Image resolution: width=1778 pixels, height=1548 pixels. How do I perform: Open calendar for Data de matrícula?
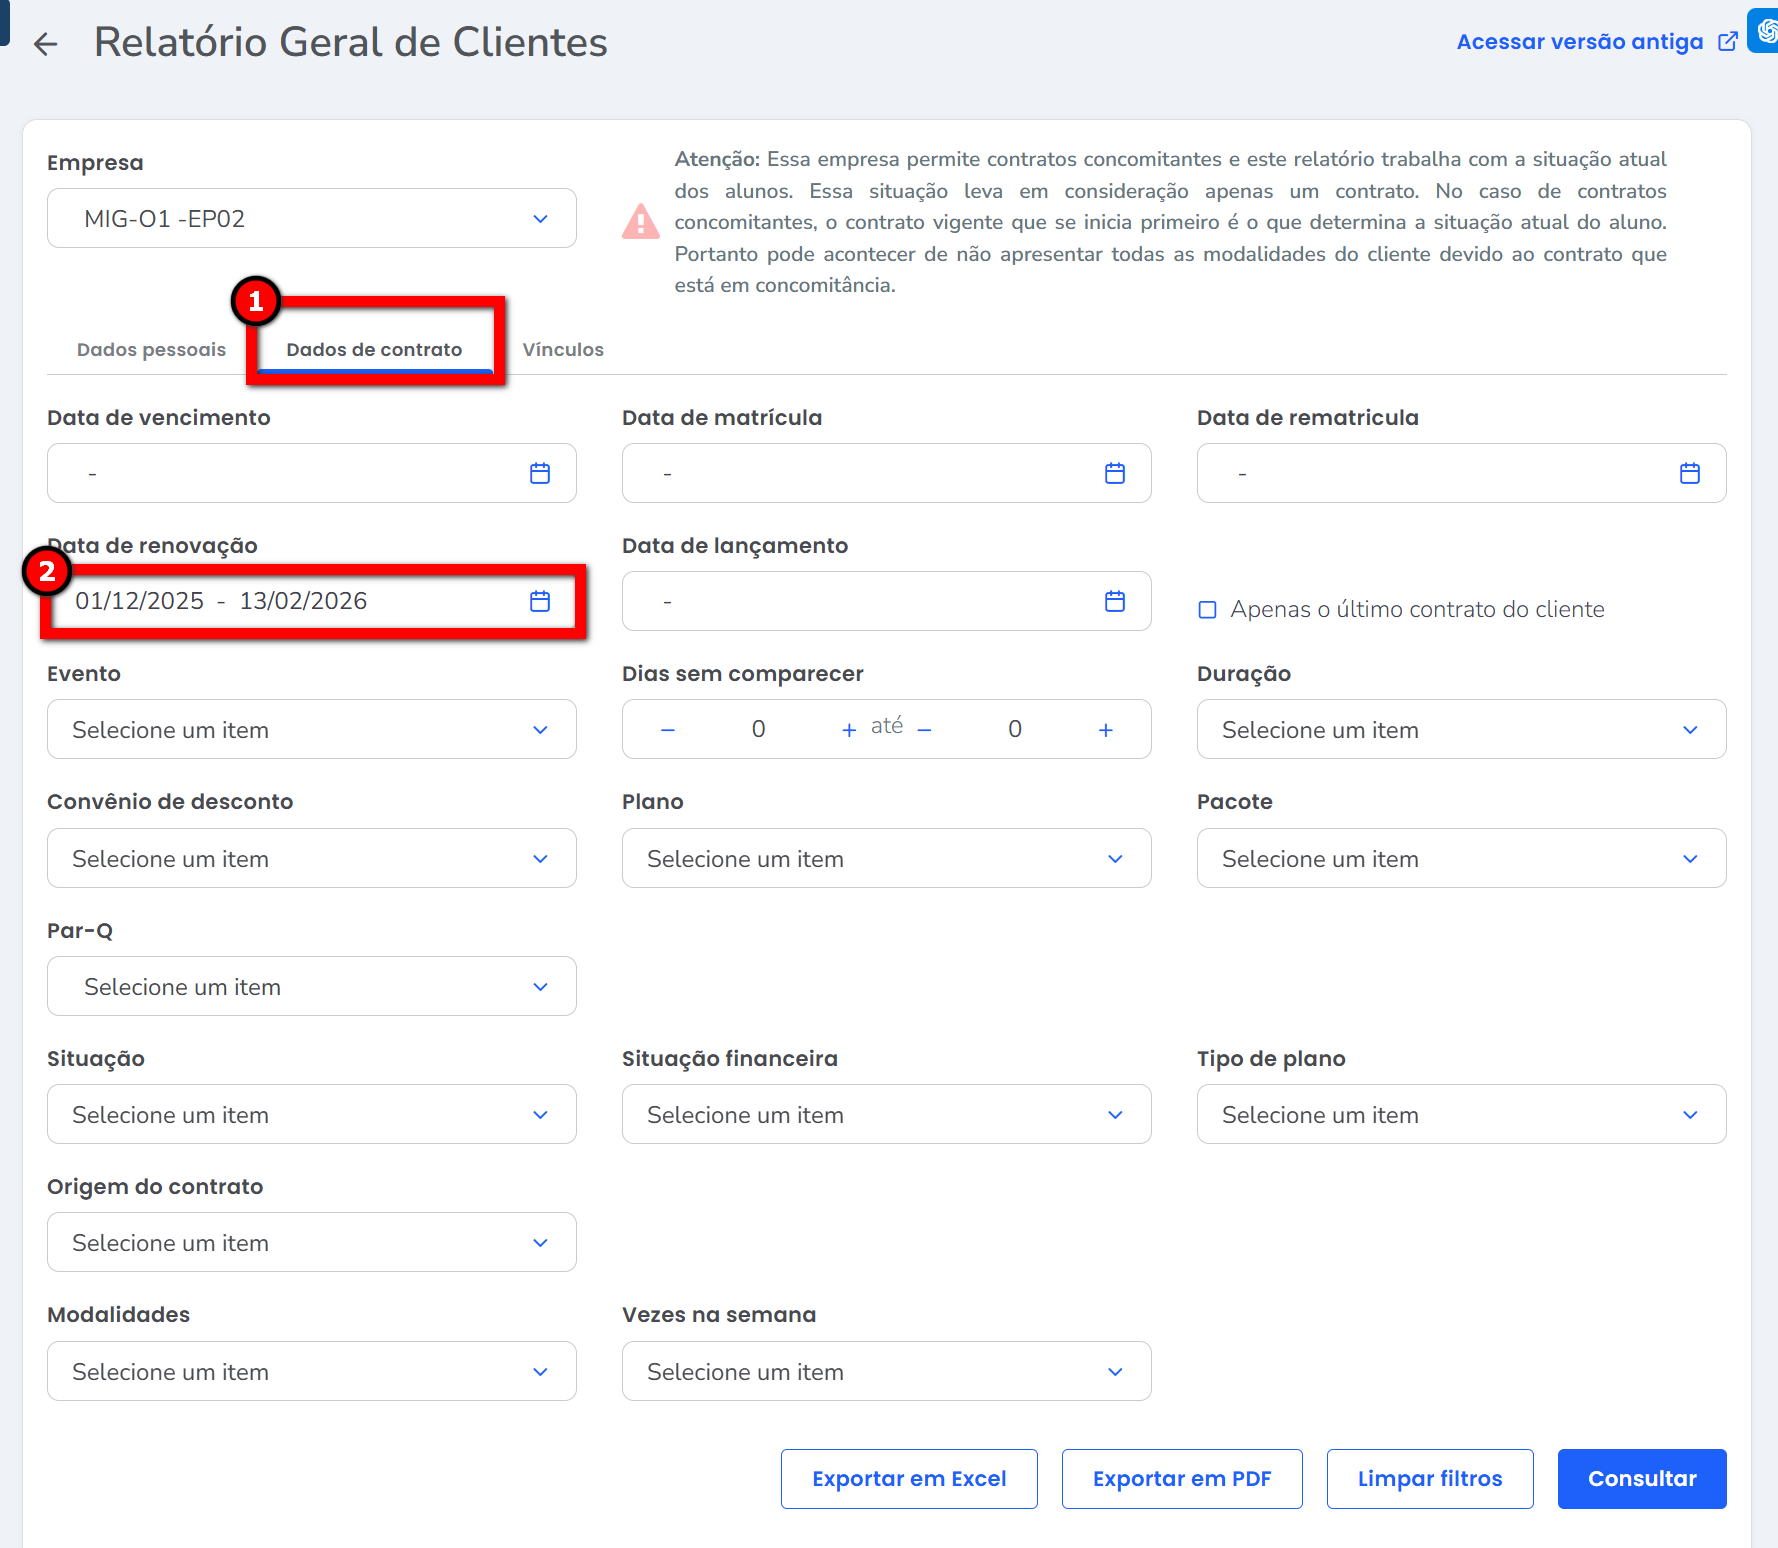(x=1115, y=473)
